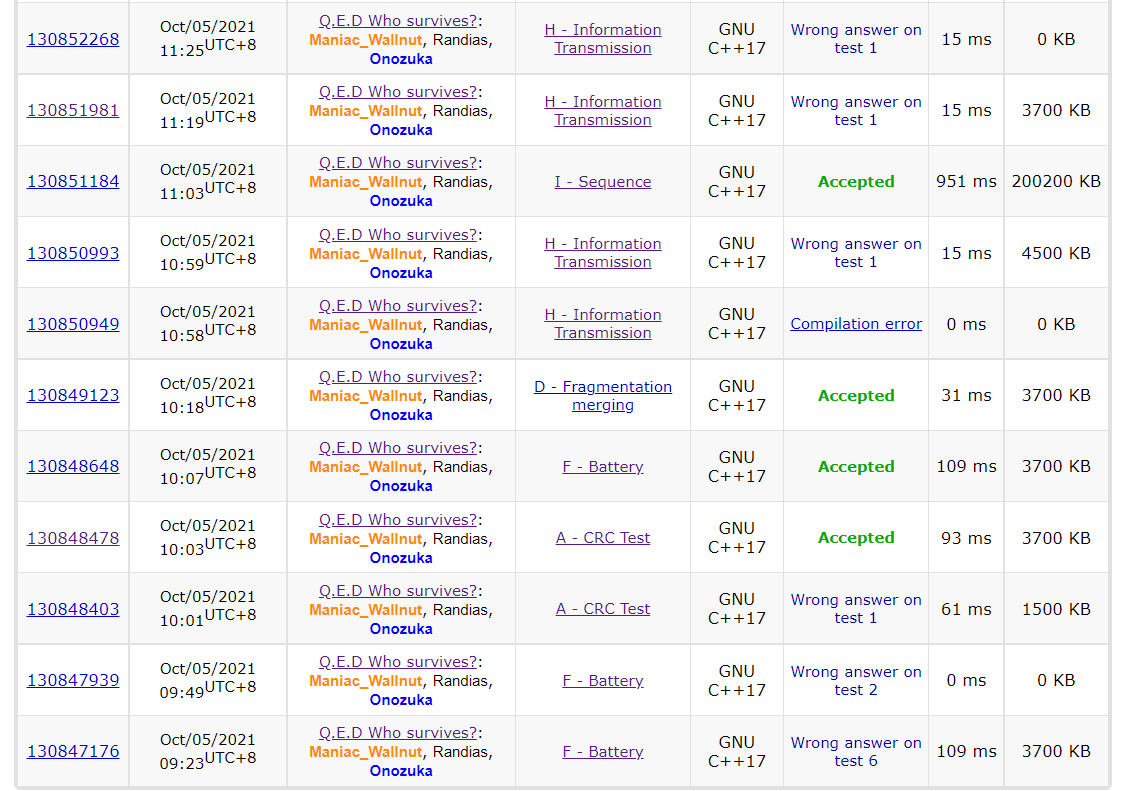Open submission ID 130851981
This screenshot has height=791, width=1121.
73,110
